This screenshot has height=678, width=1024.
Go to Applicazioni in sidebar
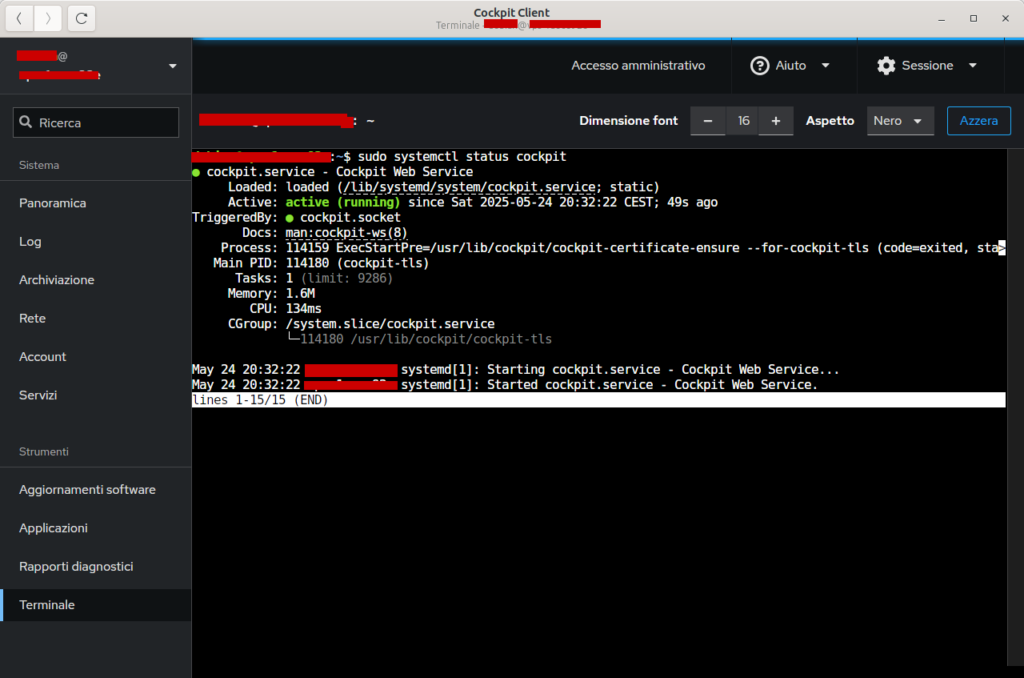(95, 528)
